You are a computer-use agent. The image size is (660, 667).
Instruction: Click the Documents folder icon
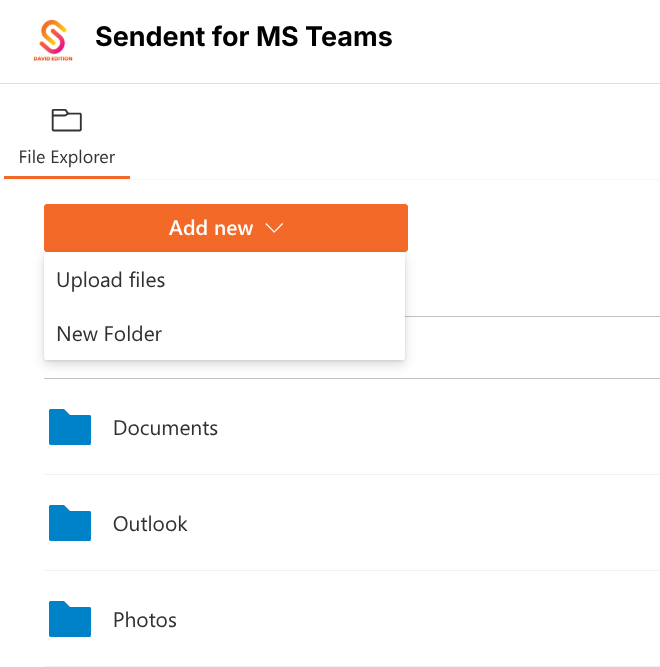click(x=70, y=428)
